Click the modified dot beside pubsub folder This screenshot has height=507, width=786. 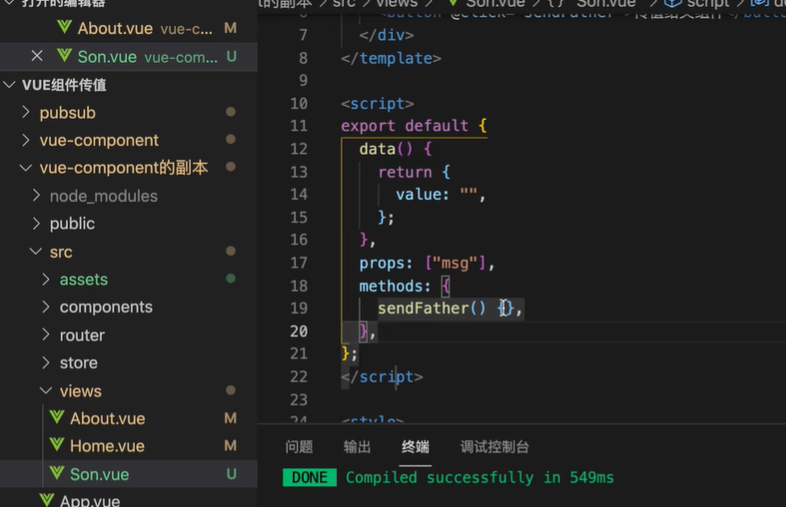[x=231, y=112]
